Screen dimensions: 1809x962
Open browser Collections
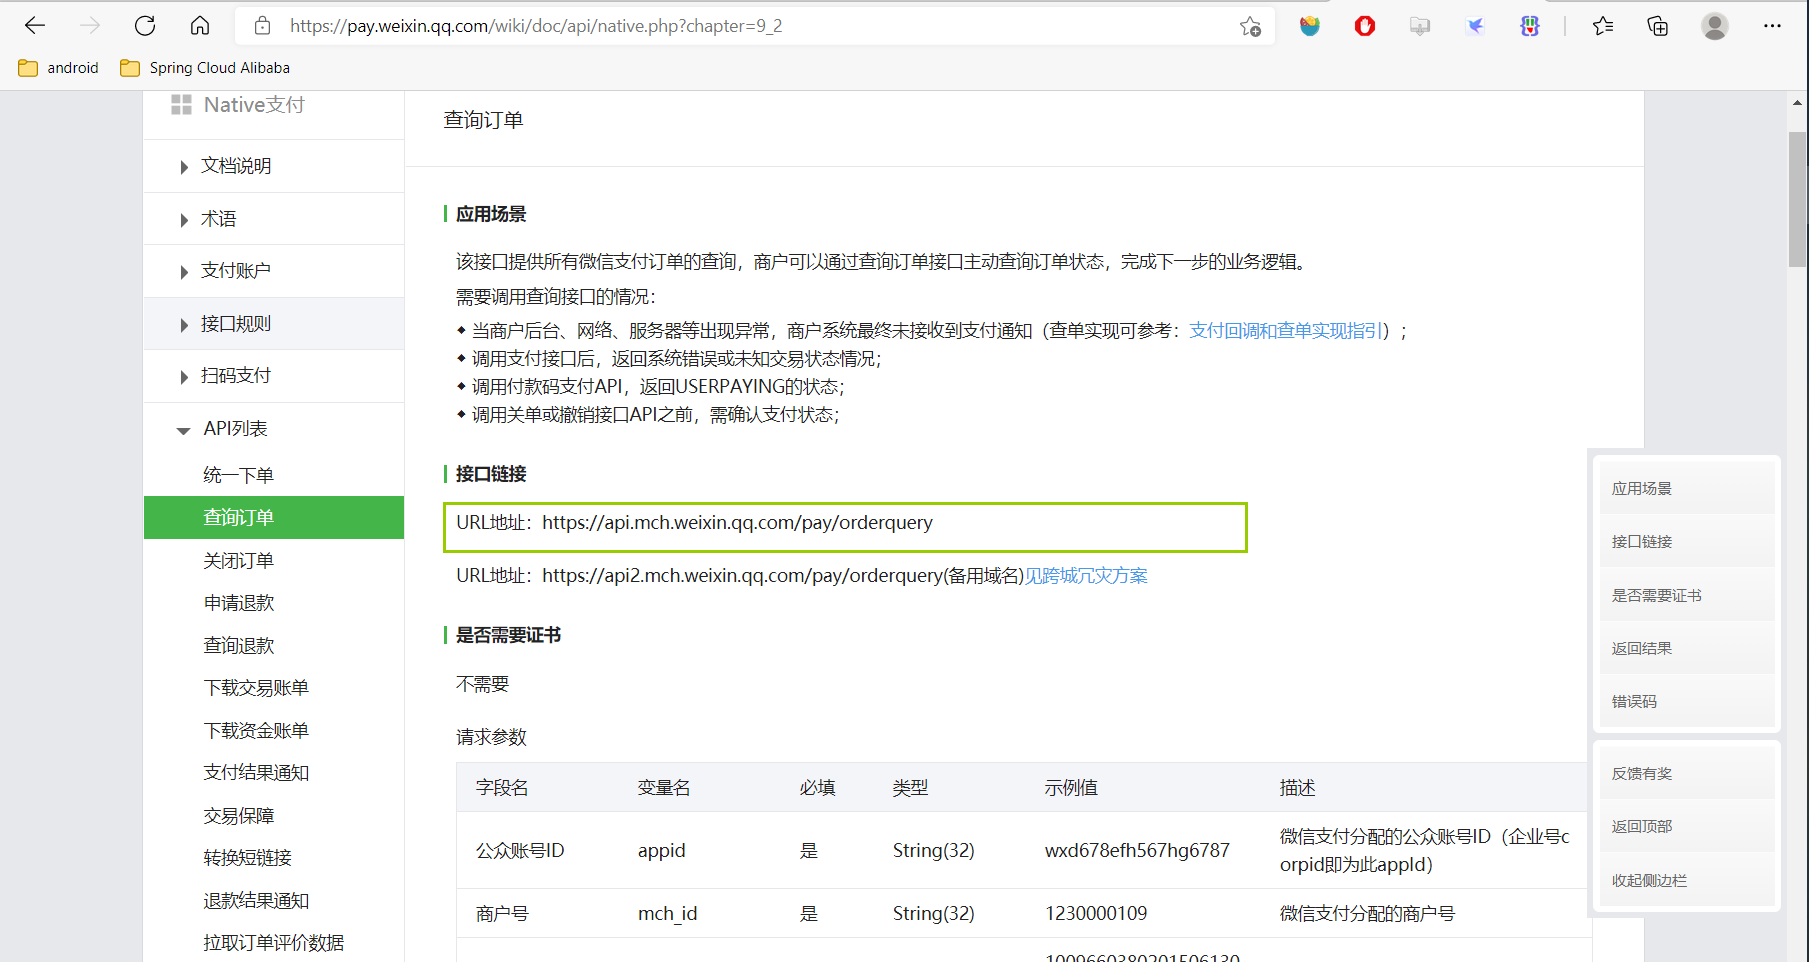tap(1657, 26)
